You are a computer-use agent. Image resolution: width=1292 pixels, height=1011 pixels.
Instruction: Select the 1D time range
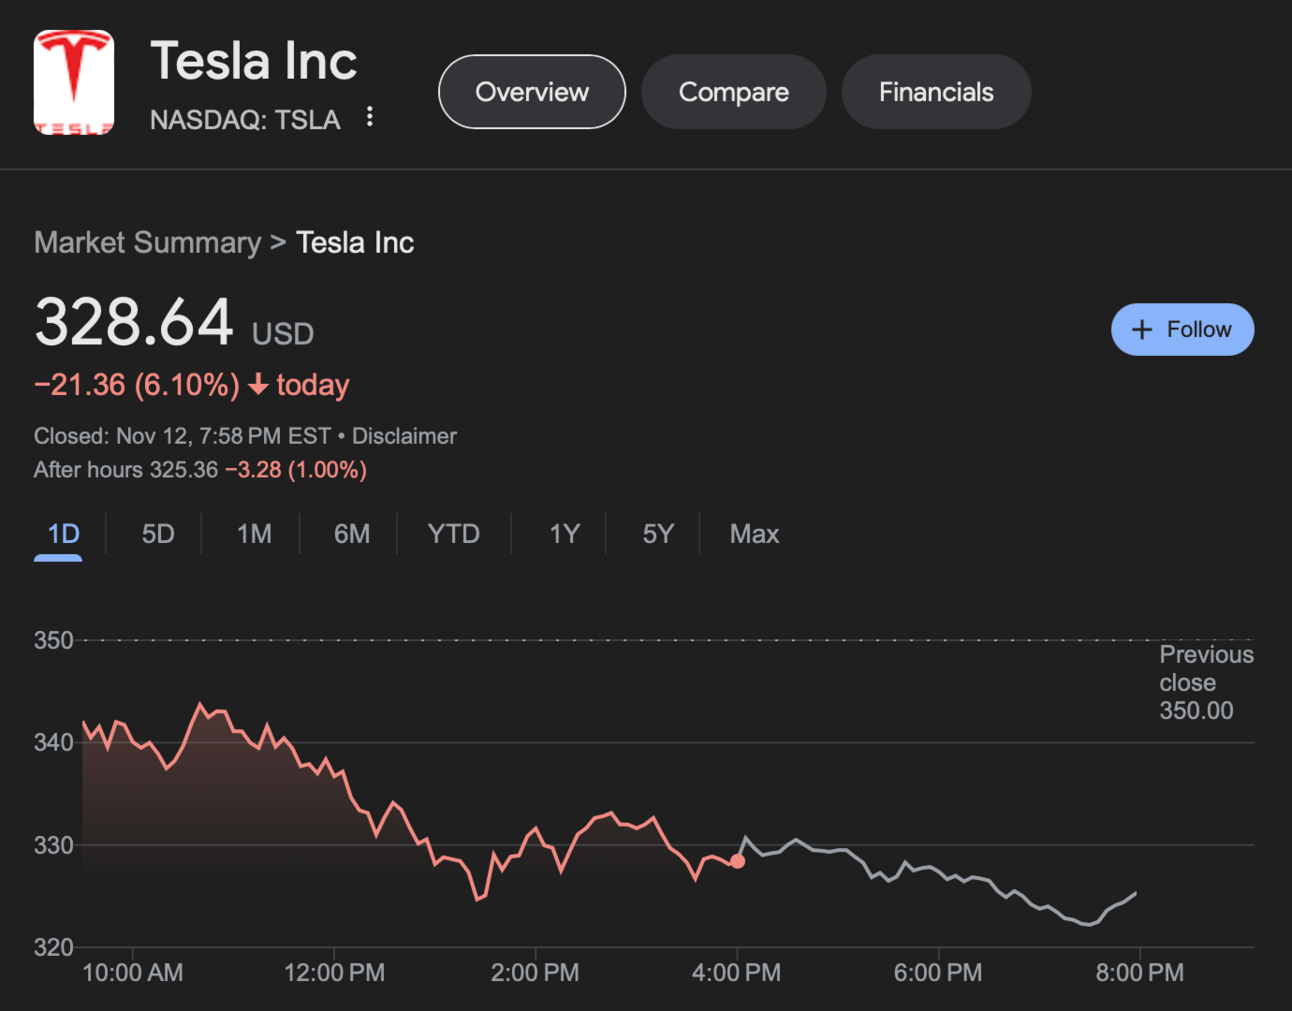63,534
